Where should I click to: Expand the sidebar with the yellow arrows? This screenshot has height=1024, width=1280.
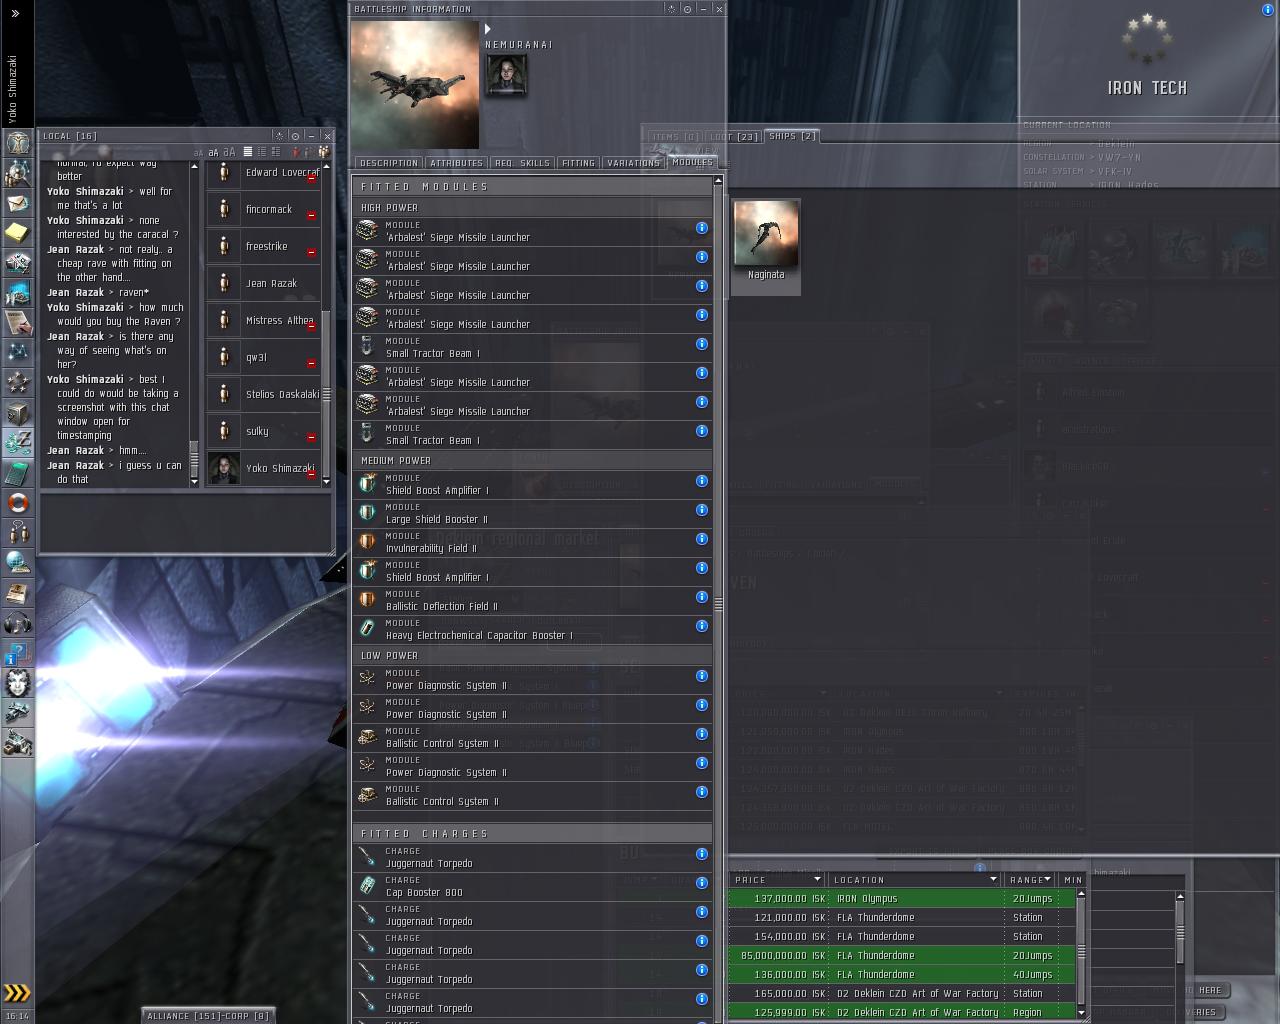[x=17, y=993]
